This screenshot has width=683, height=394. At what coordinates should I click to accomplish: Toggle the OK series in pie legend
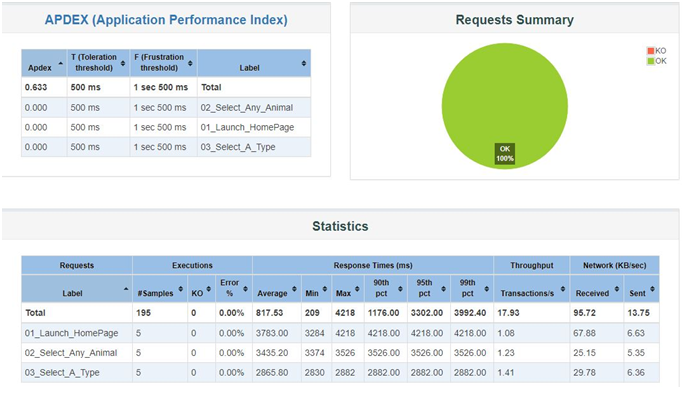656,61
